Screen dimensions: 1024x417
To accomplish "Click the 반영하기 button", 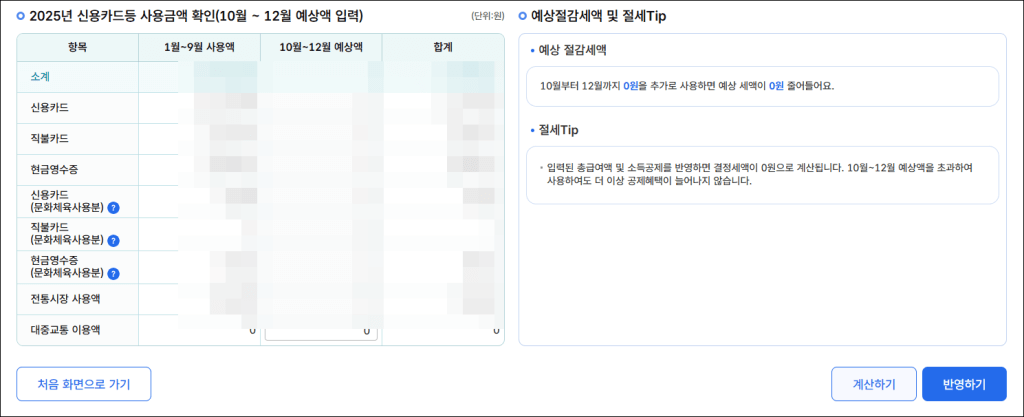I will pyautogui.click(x=963, y=384).
